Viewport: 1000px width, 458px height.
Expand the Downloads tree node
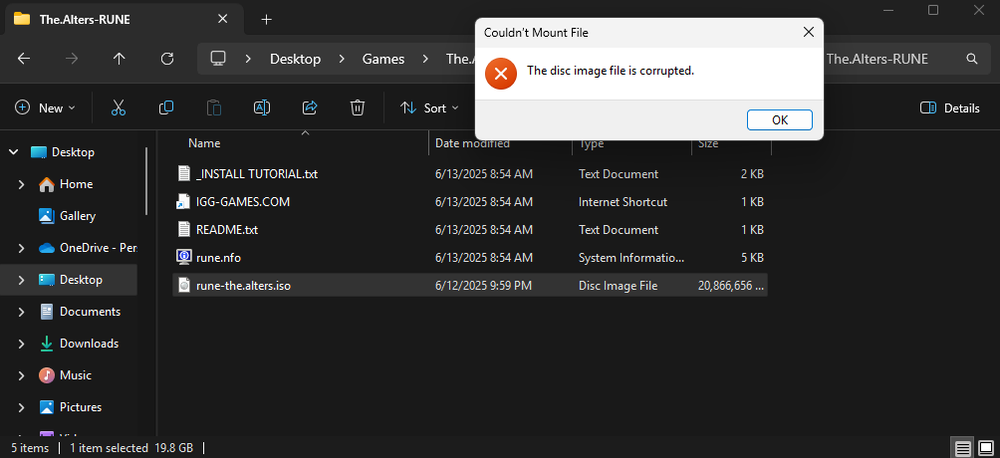(22, 343)
